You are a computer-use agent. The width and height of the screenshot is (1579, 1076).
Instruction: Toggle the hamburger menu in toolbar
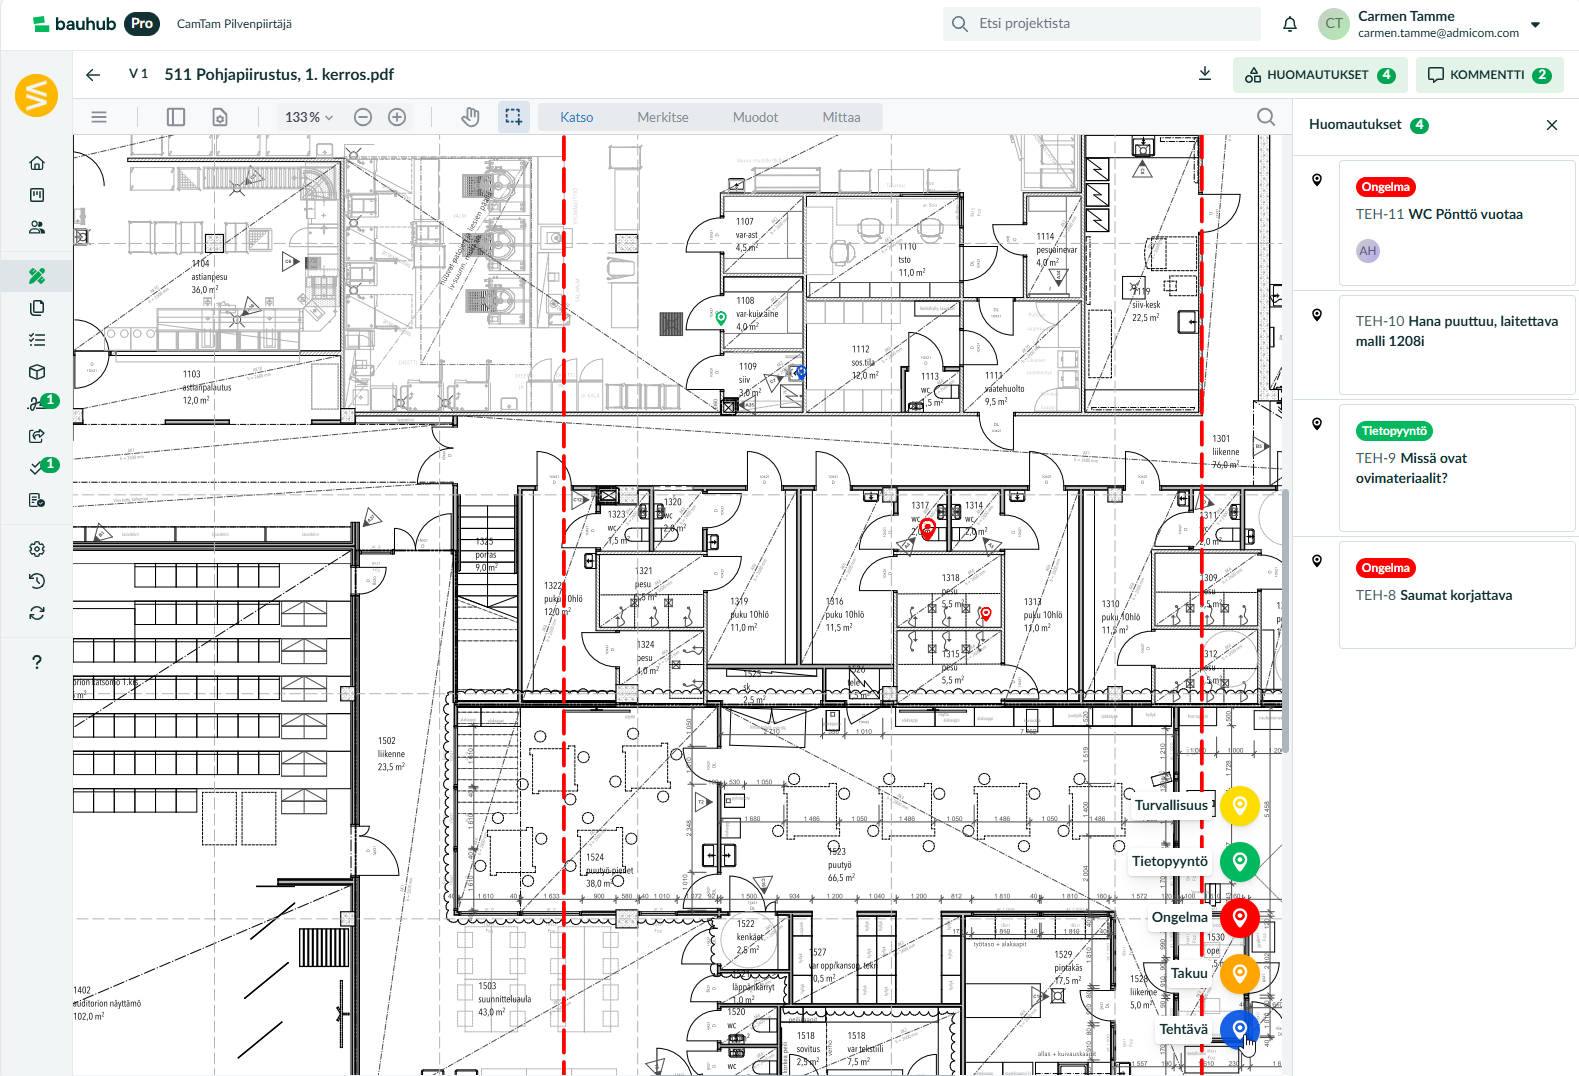[99, 117]
